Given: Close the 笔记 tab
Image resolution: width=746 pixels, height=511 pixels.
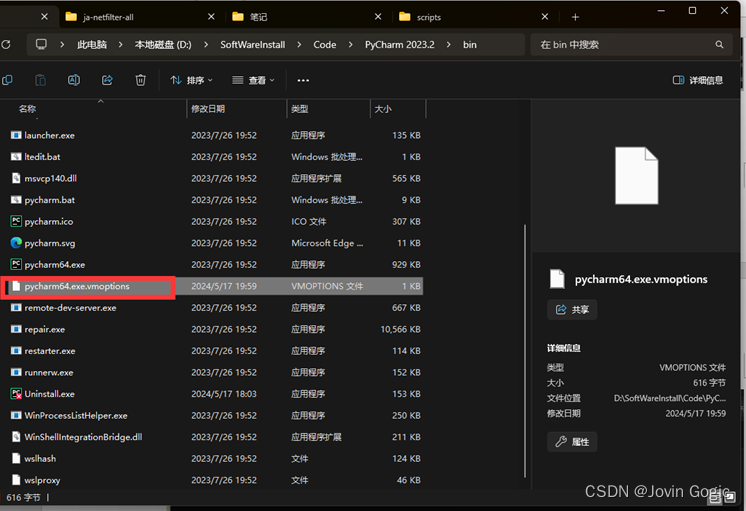Looking at the screenshot, I should 378,17.
